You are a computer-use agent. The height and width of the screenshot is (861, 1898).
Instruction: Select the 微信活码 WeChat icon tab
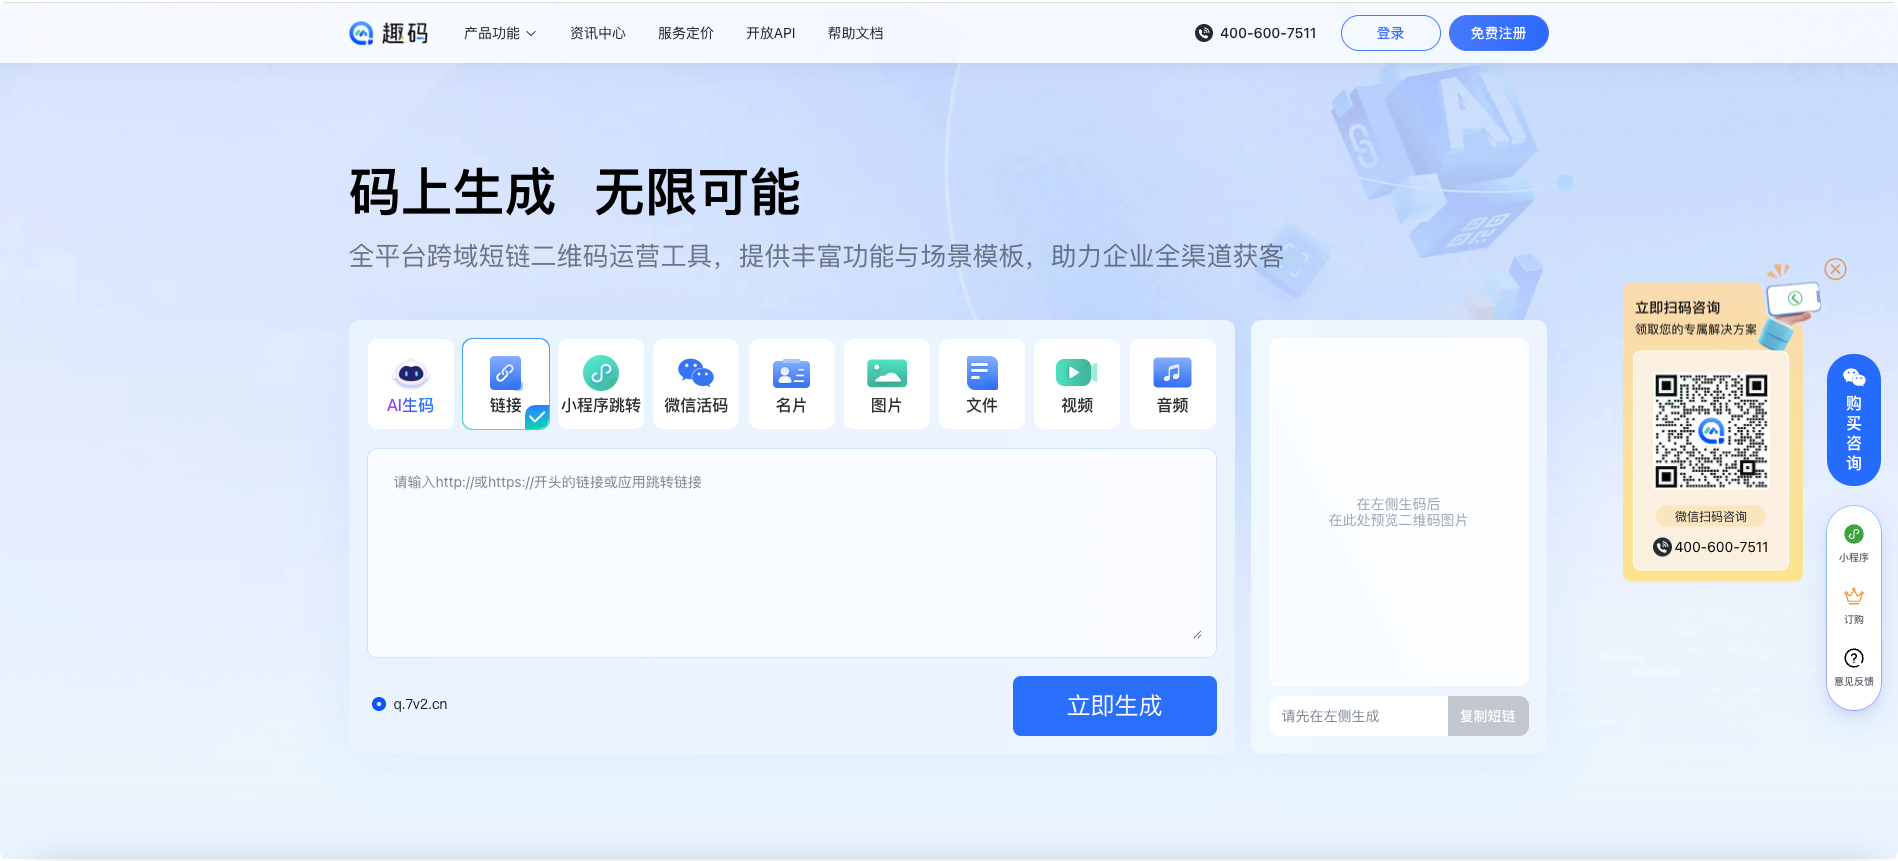696,384
